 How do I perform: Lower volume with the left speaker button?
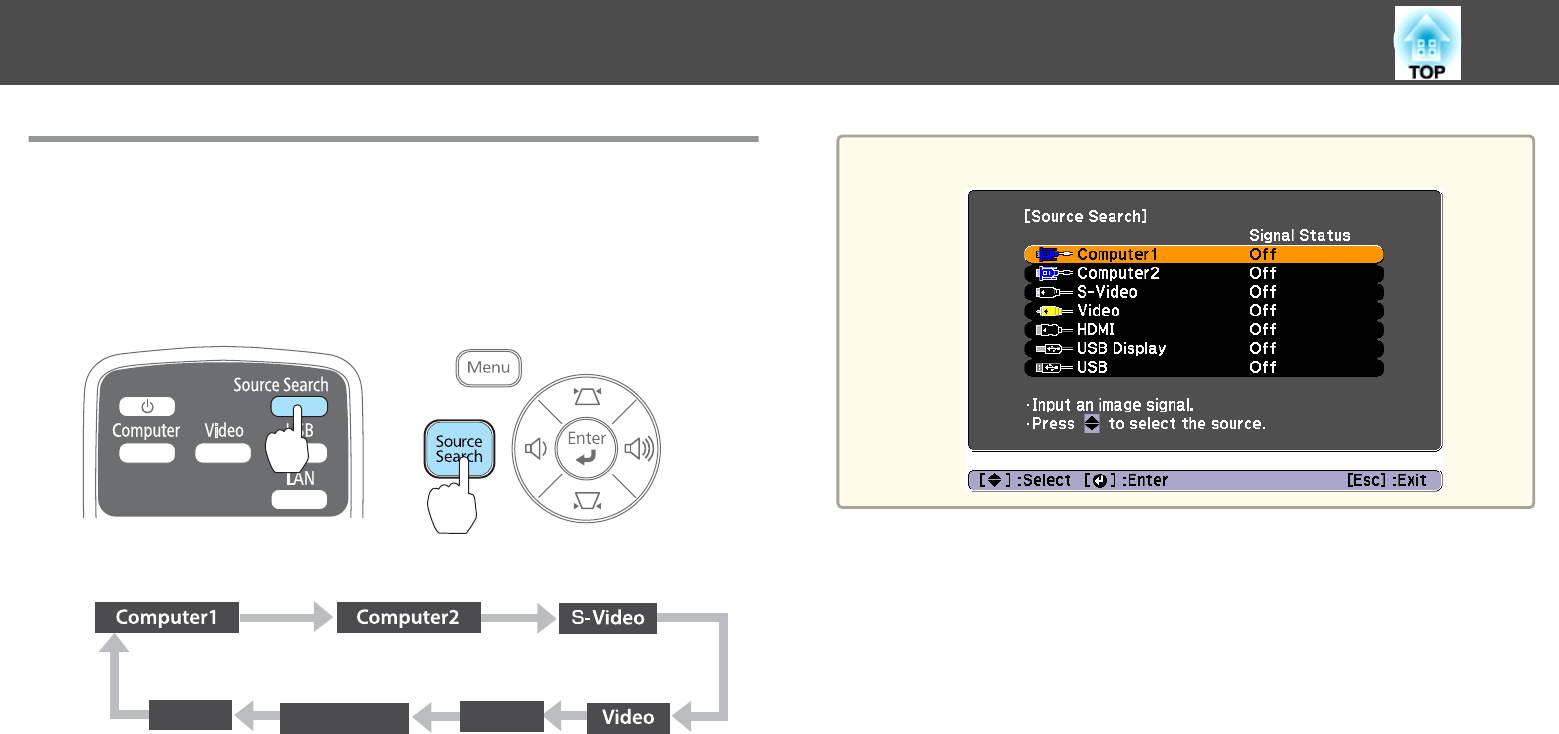tap(535, 449)
